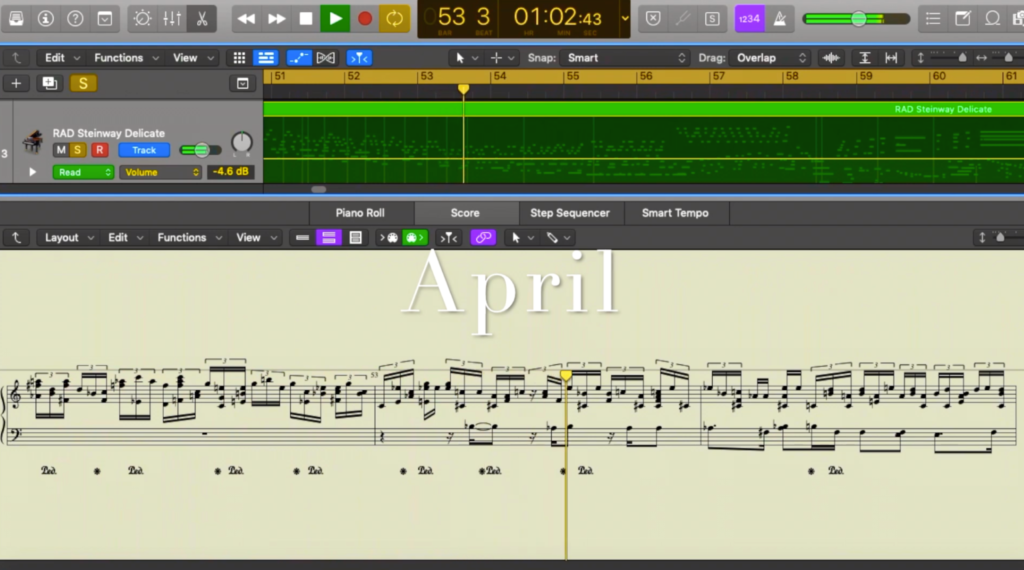Open the Library panel
The image size is (1024, 570).
[x=16, y=18]
